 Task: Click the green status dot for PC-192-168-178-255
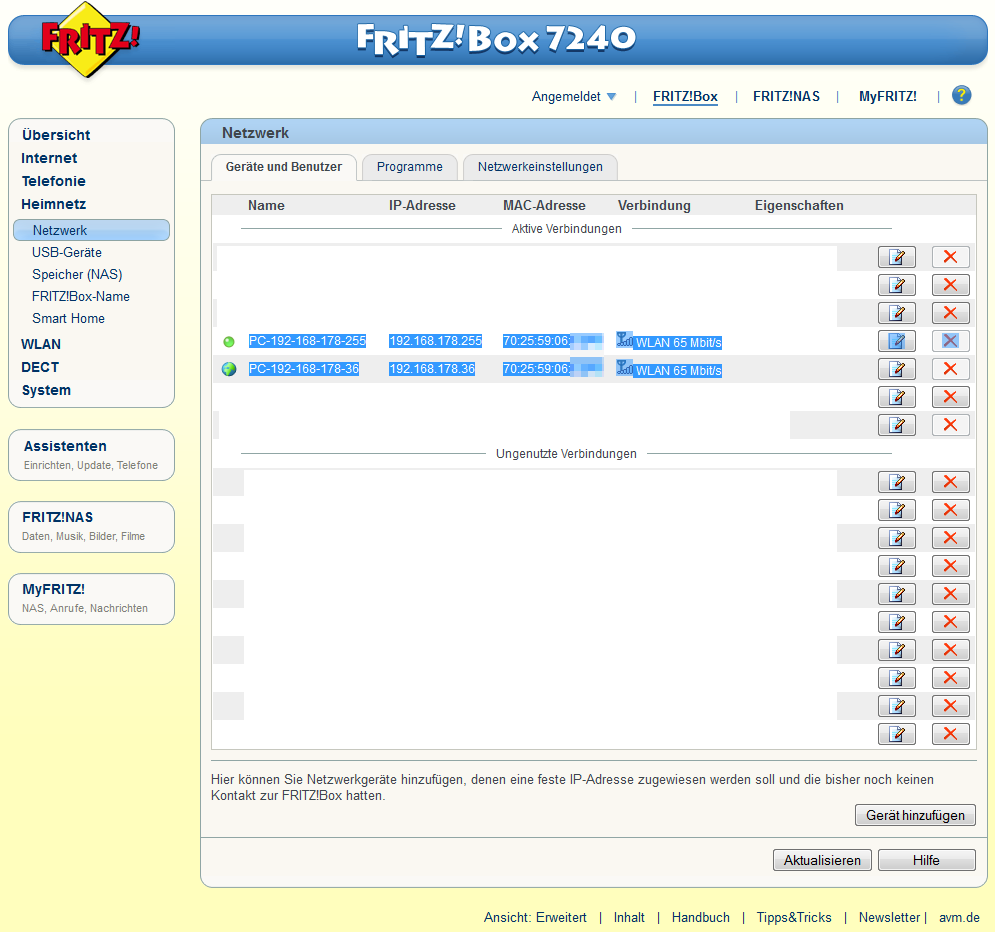(229, 341)
